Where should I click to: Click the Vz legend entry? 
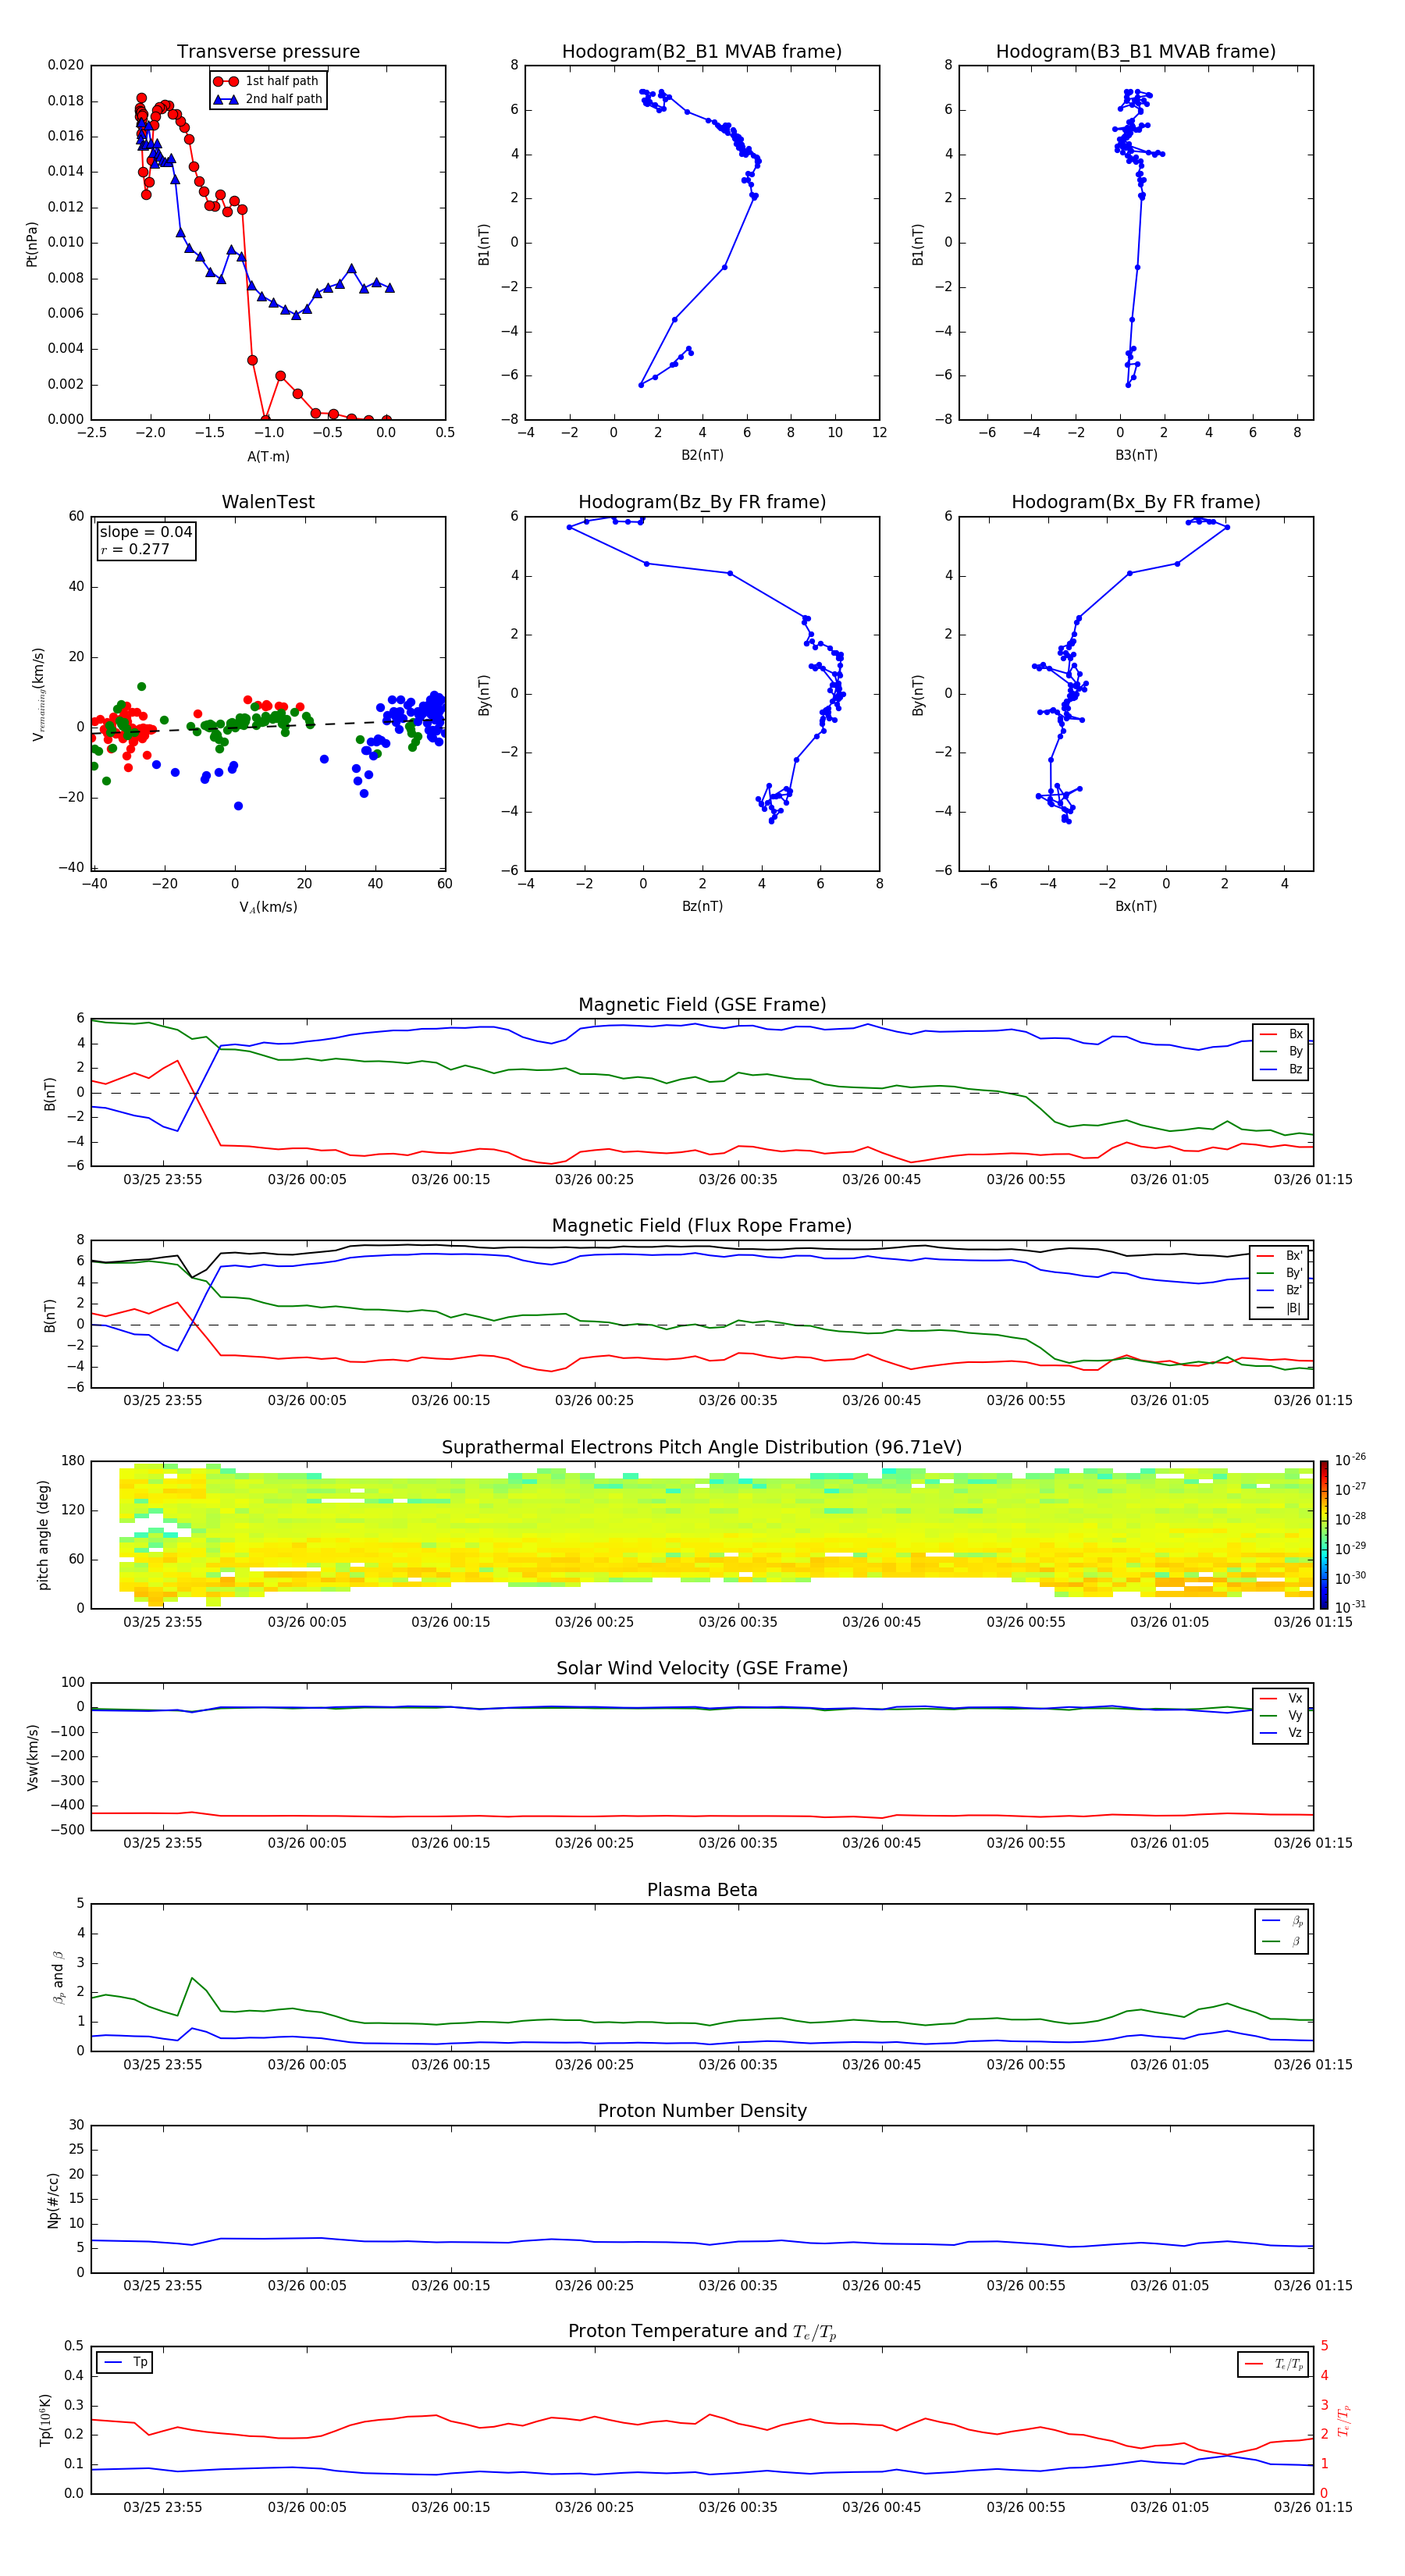tap(1281, 1733)
